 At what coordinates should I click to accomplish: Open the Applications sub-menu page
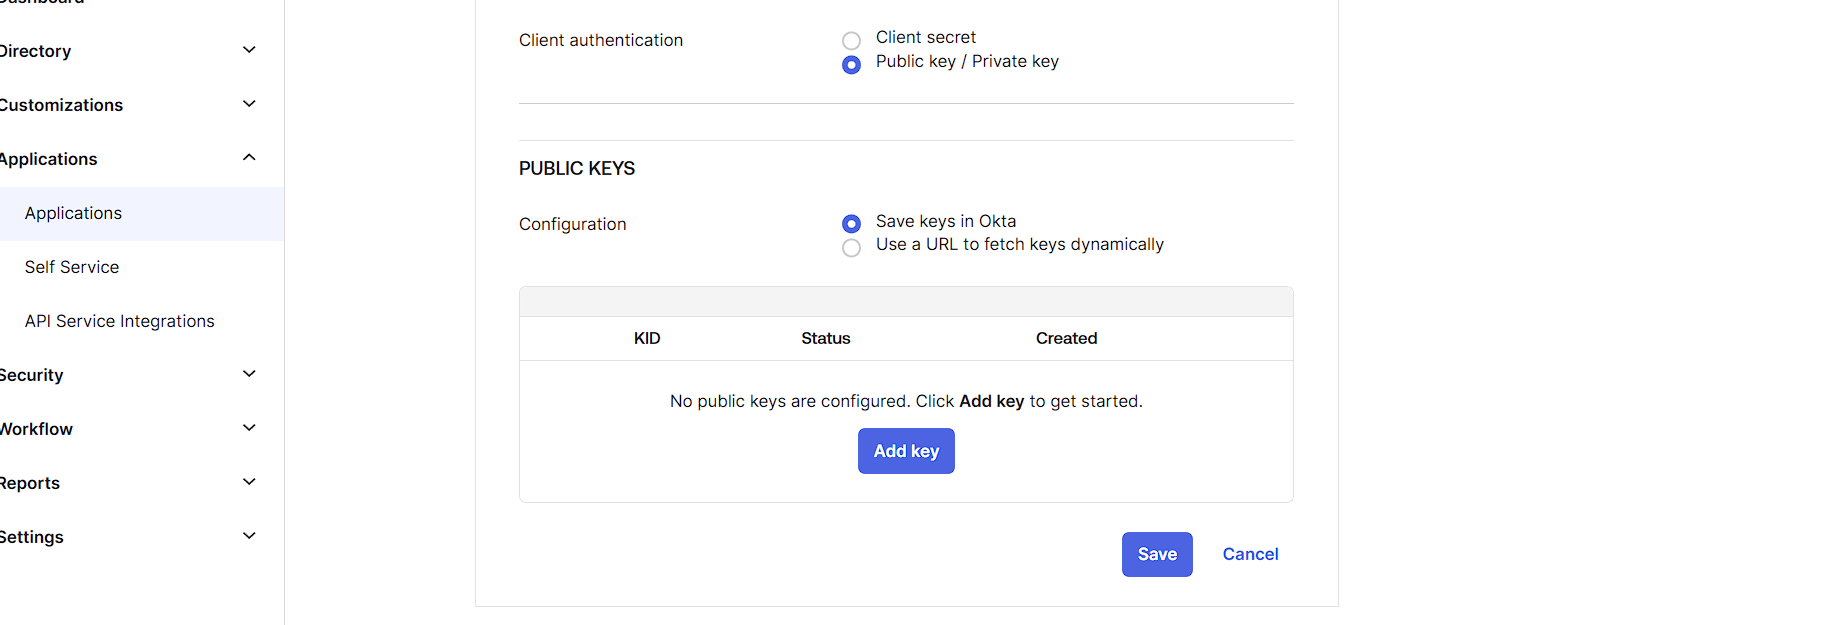pos(73,213)
